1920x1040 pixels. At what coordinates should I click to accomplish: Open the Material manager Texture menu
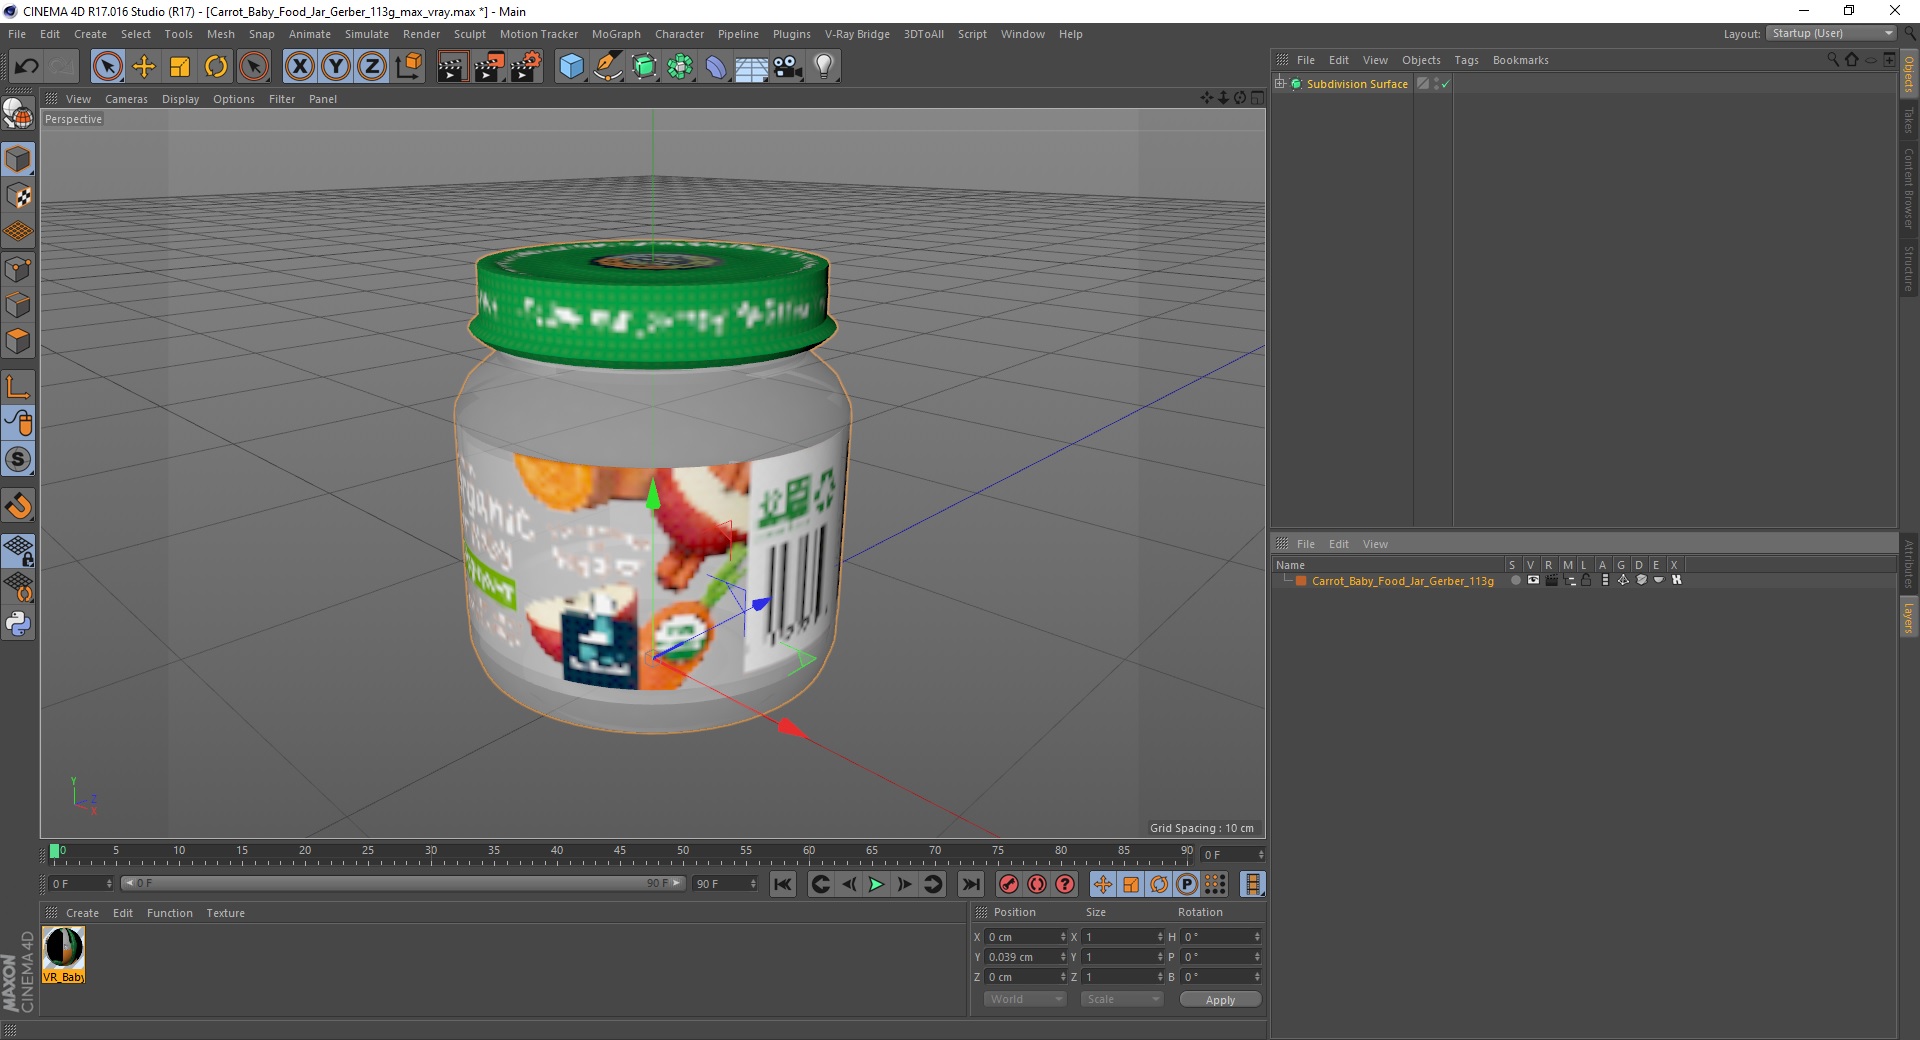225,913
